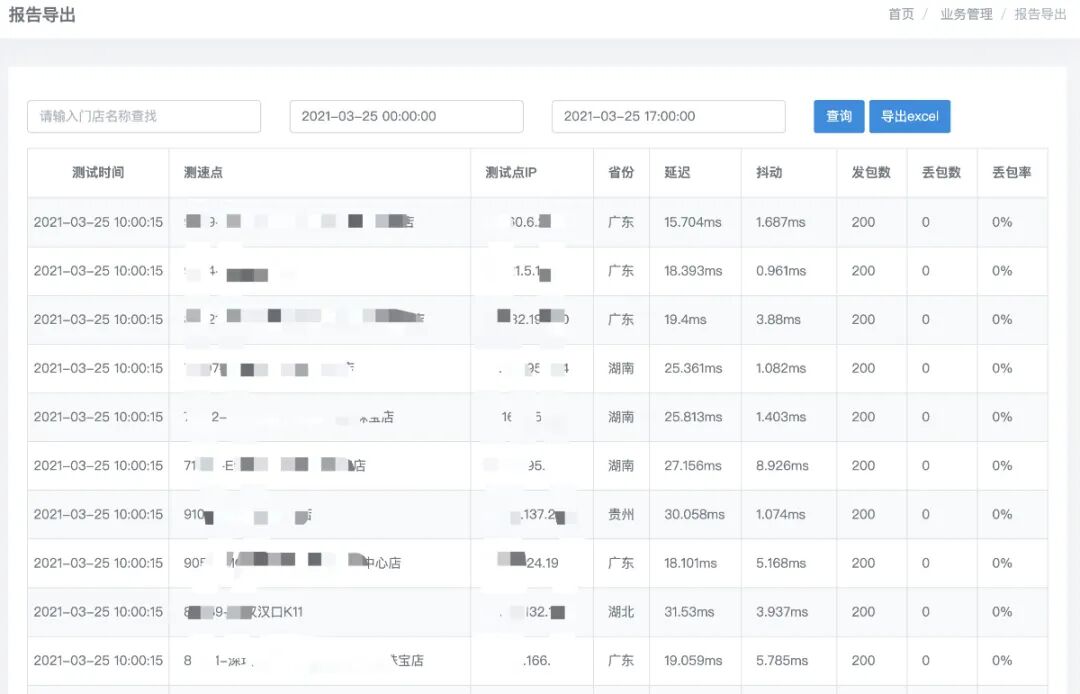The width and height of the screenshot is (1080, 694).
Task: Select the 18.393ms delay value
Action: pos(693,271)
